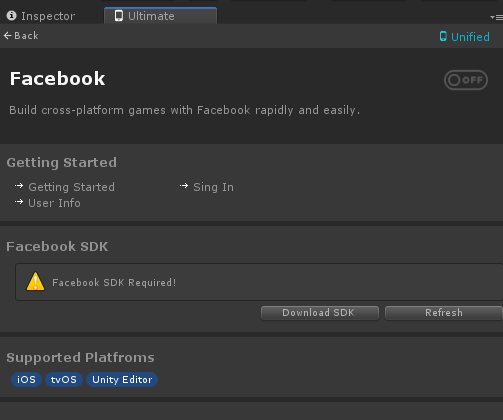This screenshot has width=503, height=420.
Task: Click the phone icon beside Unified
Action: pos(443,36)
